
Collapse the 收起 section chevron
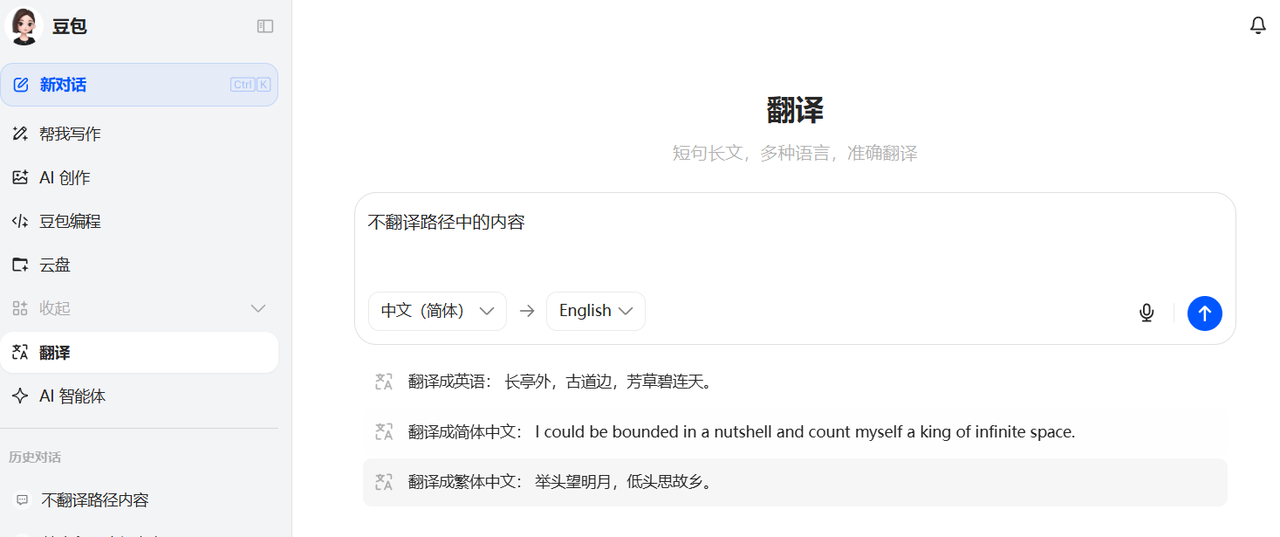[x=258, y=308]
